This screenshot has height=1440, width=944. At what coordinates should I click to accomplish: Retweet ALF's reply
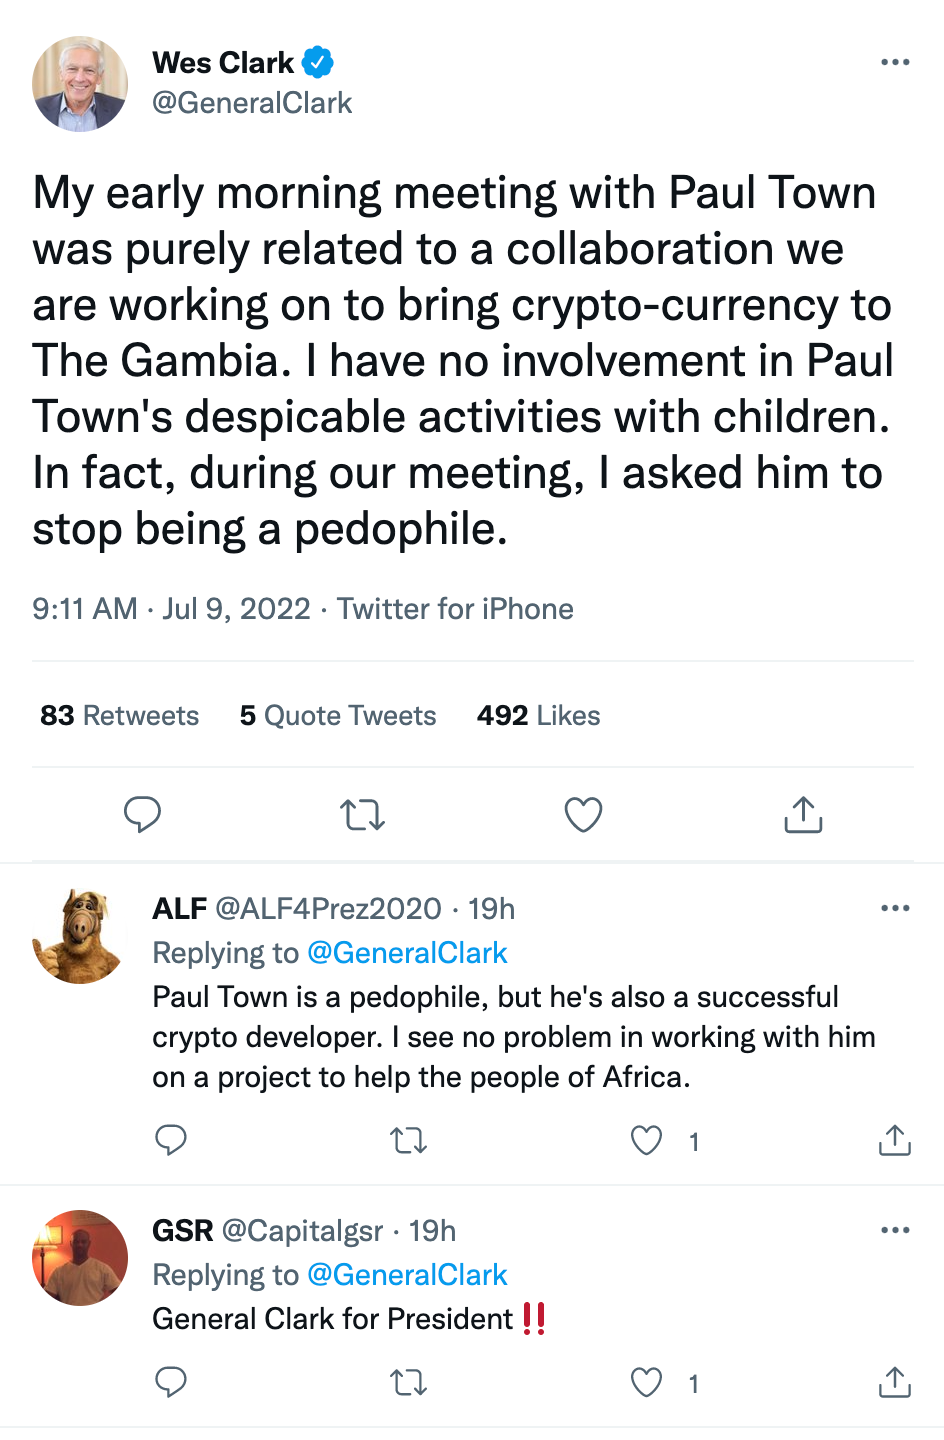click(408, 1140)
